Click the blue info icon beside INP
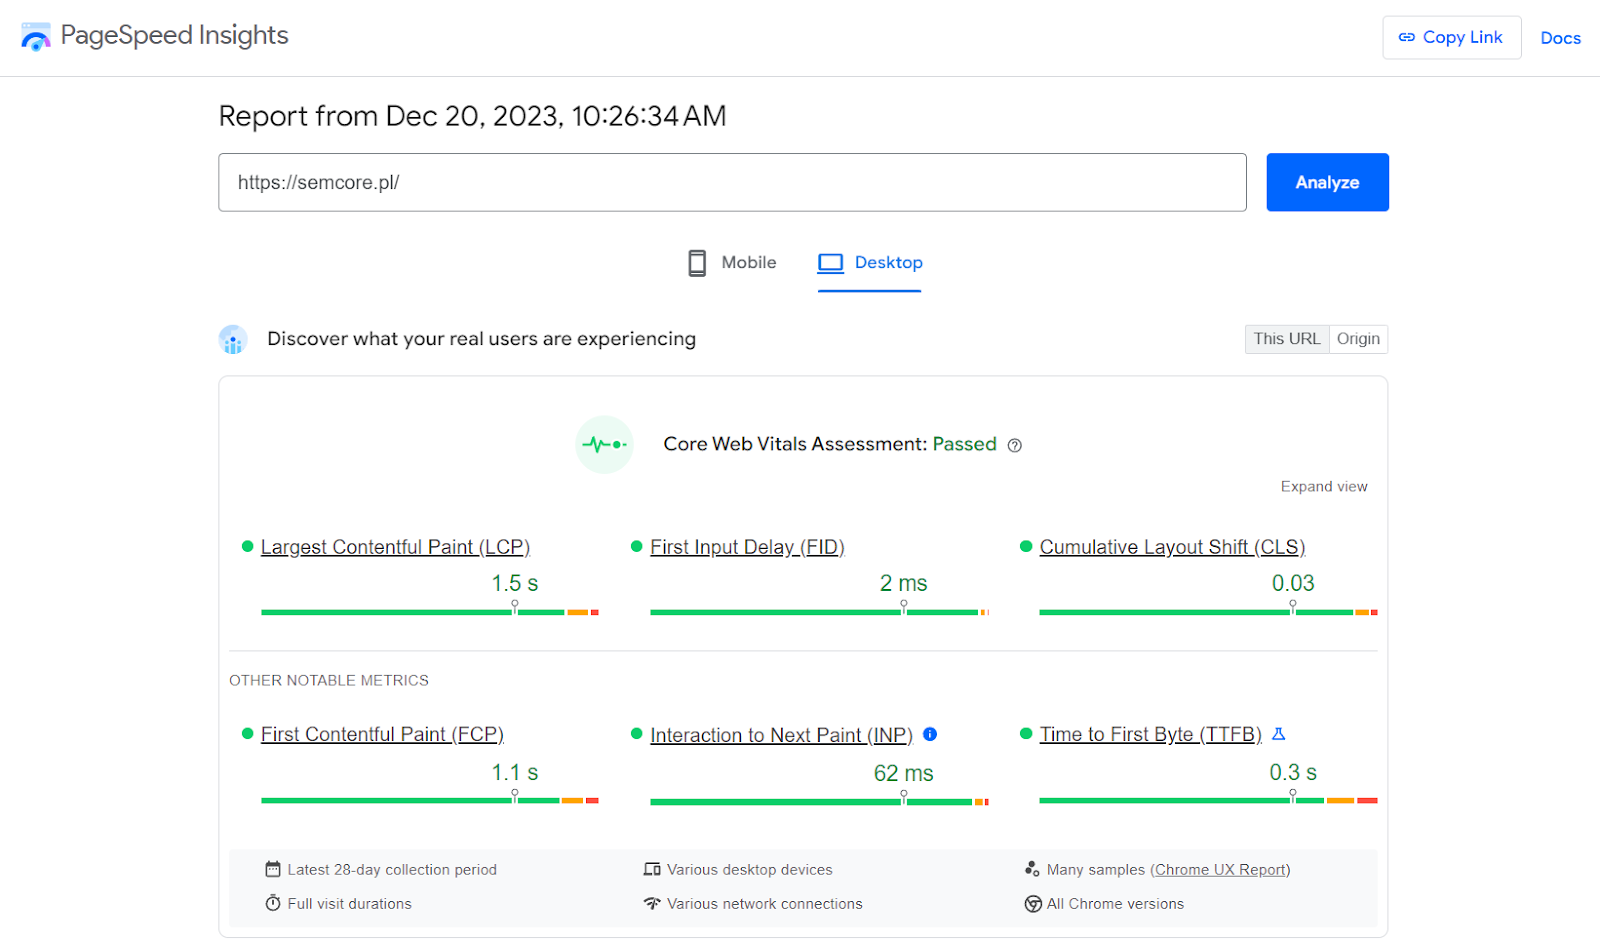The width and height of the screenshot is (1600, 942). [x=930, y=734]
